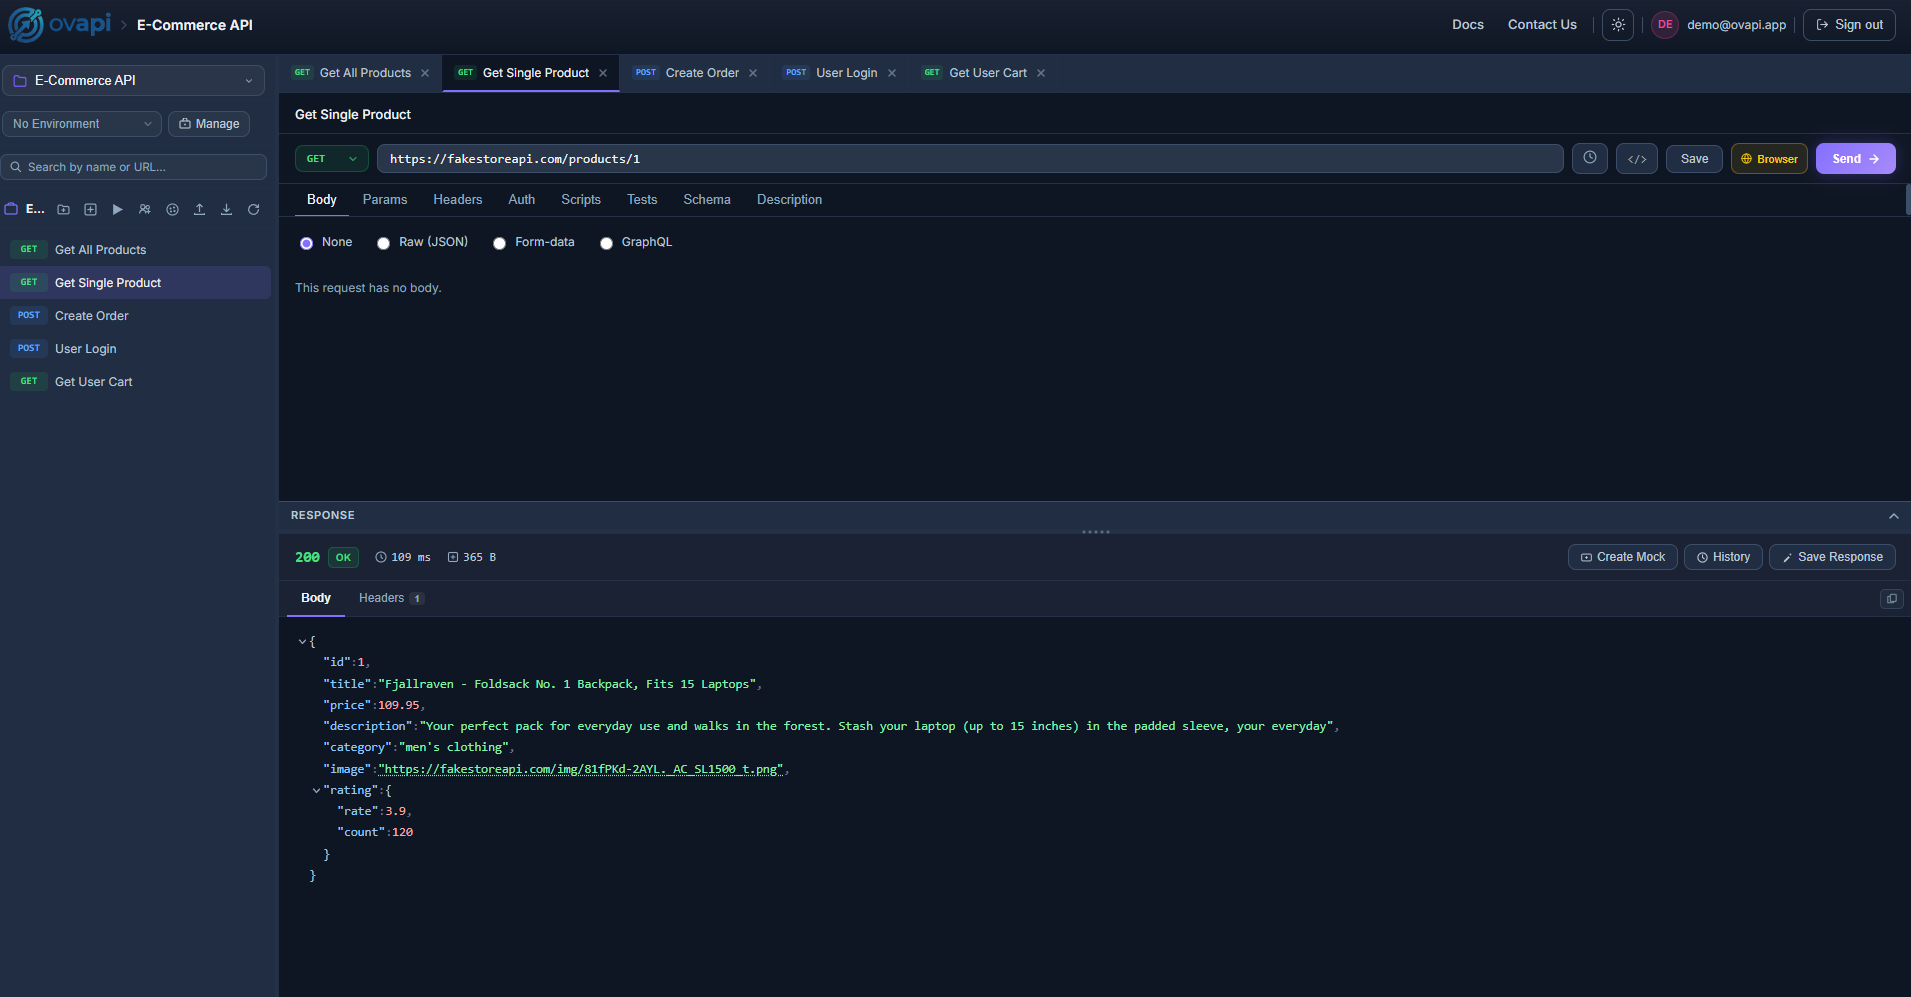Open request history via the clock icon
Image resolution: width=1911 pixels, height=997 pixels.
(1589, 158)
